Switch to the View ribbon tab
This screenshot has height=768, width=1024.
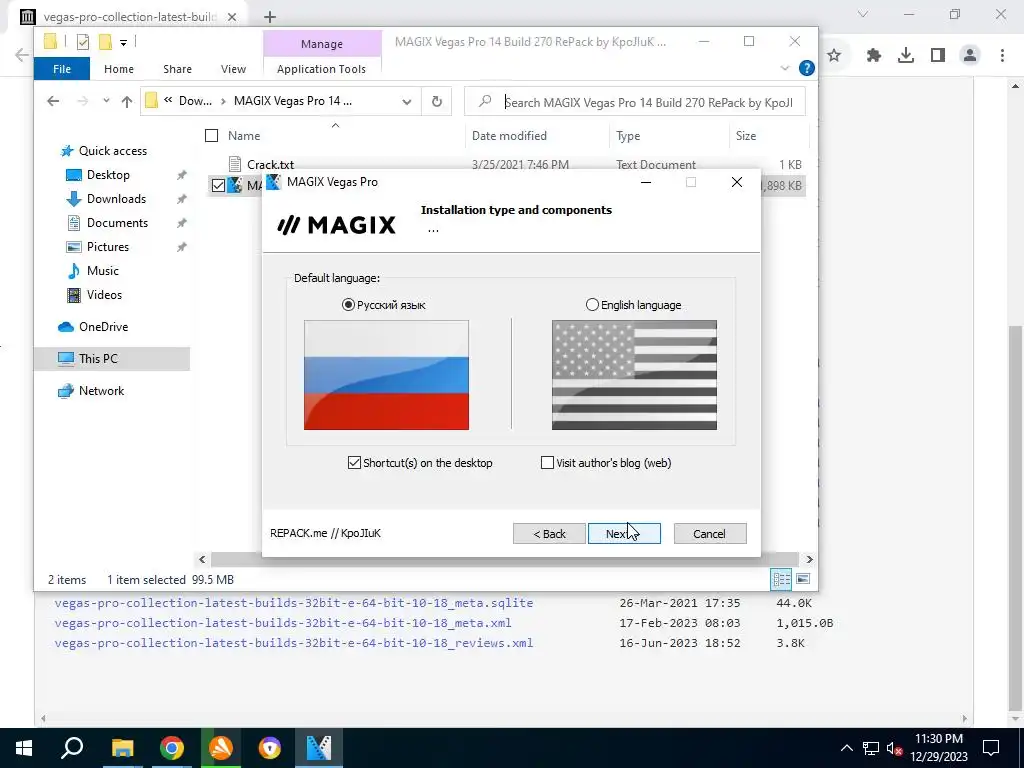pos(233,69)
